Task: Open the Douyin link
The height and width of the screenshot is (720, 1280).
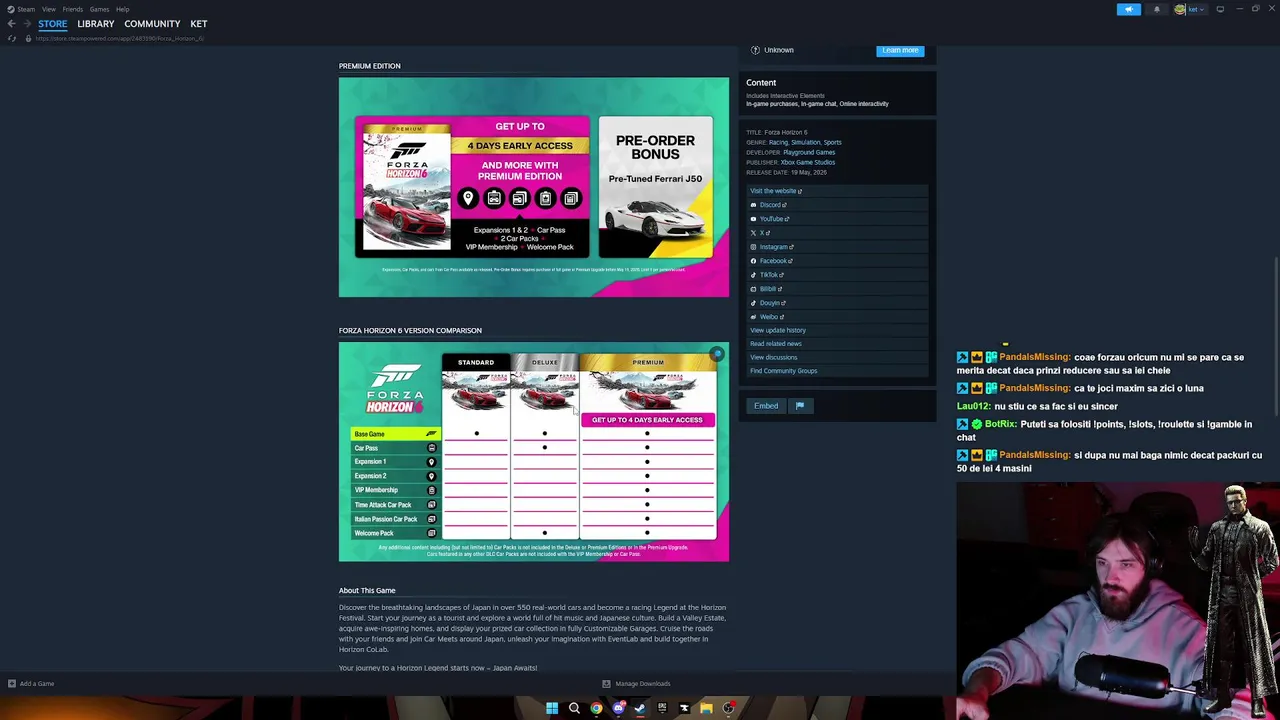Action: (768, 302)
